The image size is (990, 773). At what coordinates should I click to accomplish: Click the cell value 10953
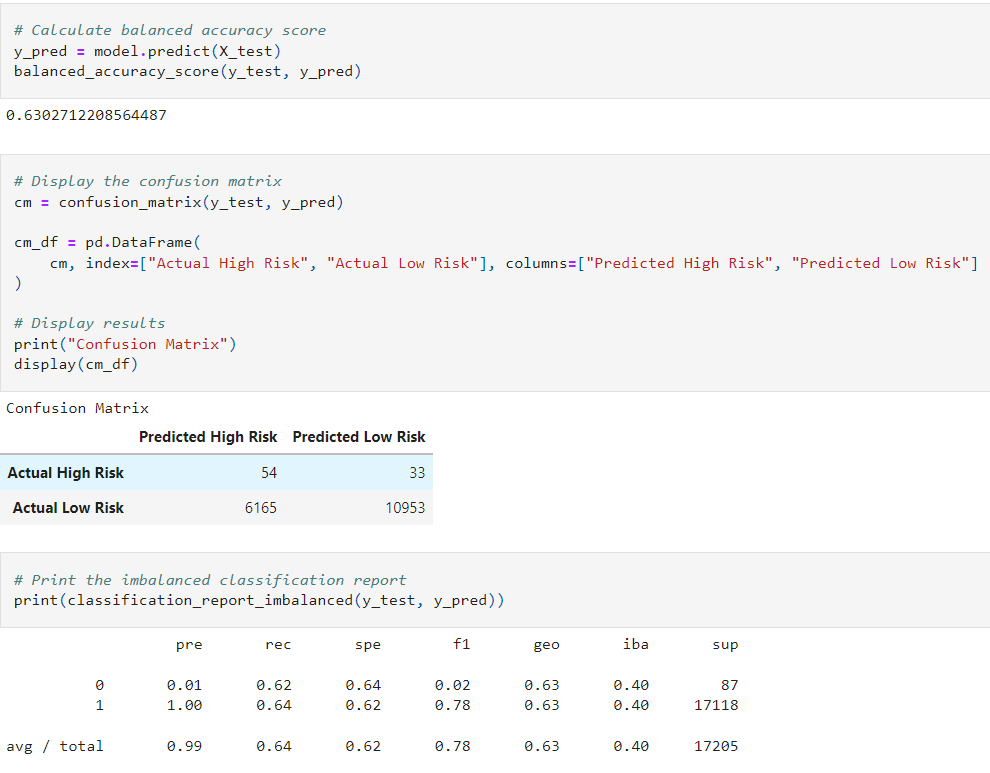coord(405,508)
